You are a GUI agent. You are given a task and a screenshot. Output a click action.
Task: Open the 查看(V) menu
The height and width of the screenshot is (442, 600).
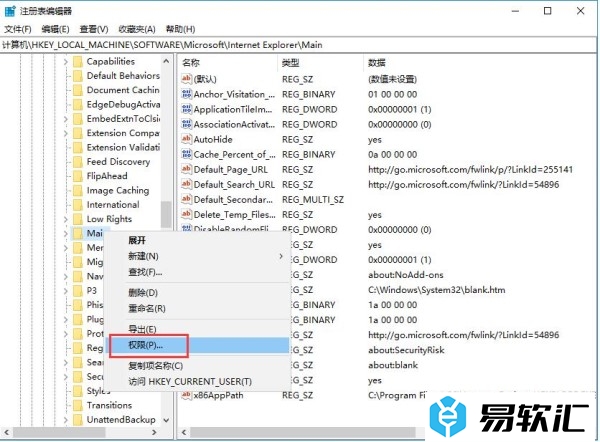point(94,29)
